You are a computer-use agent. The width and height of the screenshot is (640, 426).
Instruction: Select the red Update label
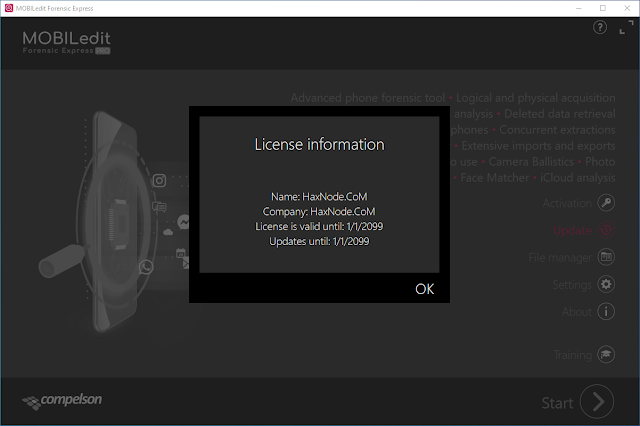[x=573, y=231]
